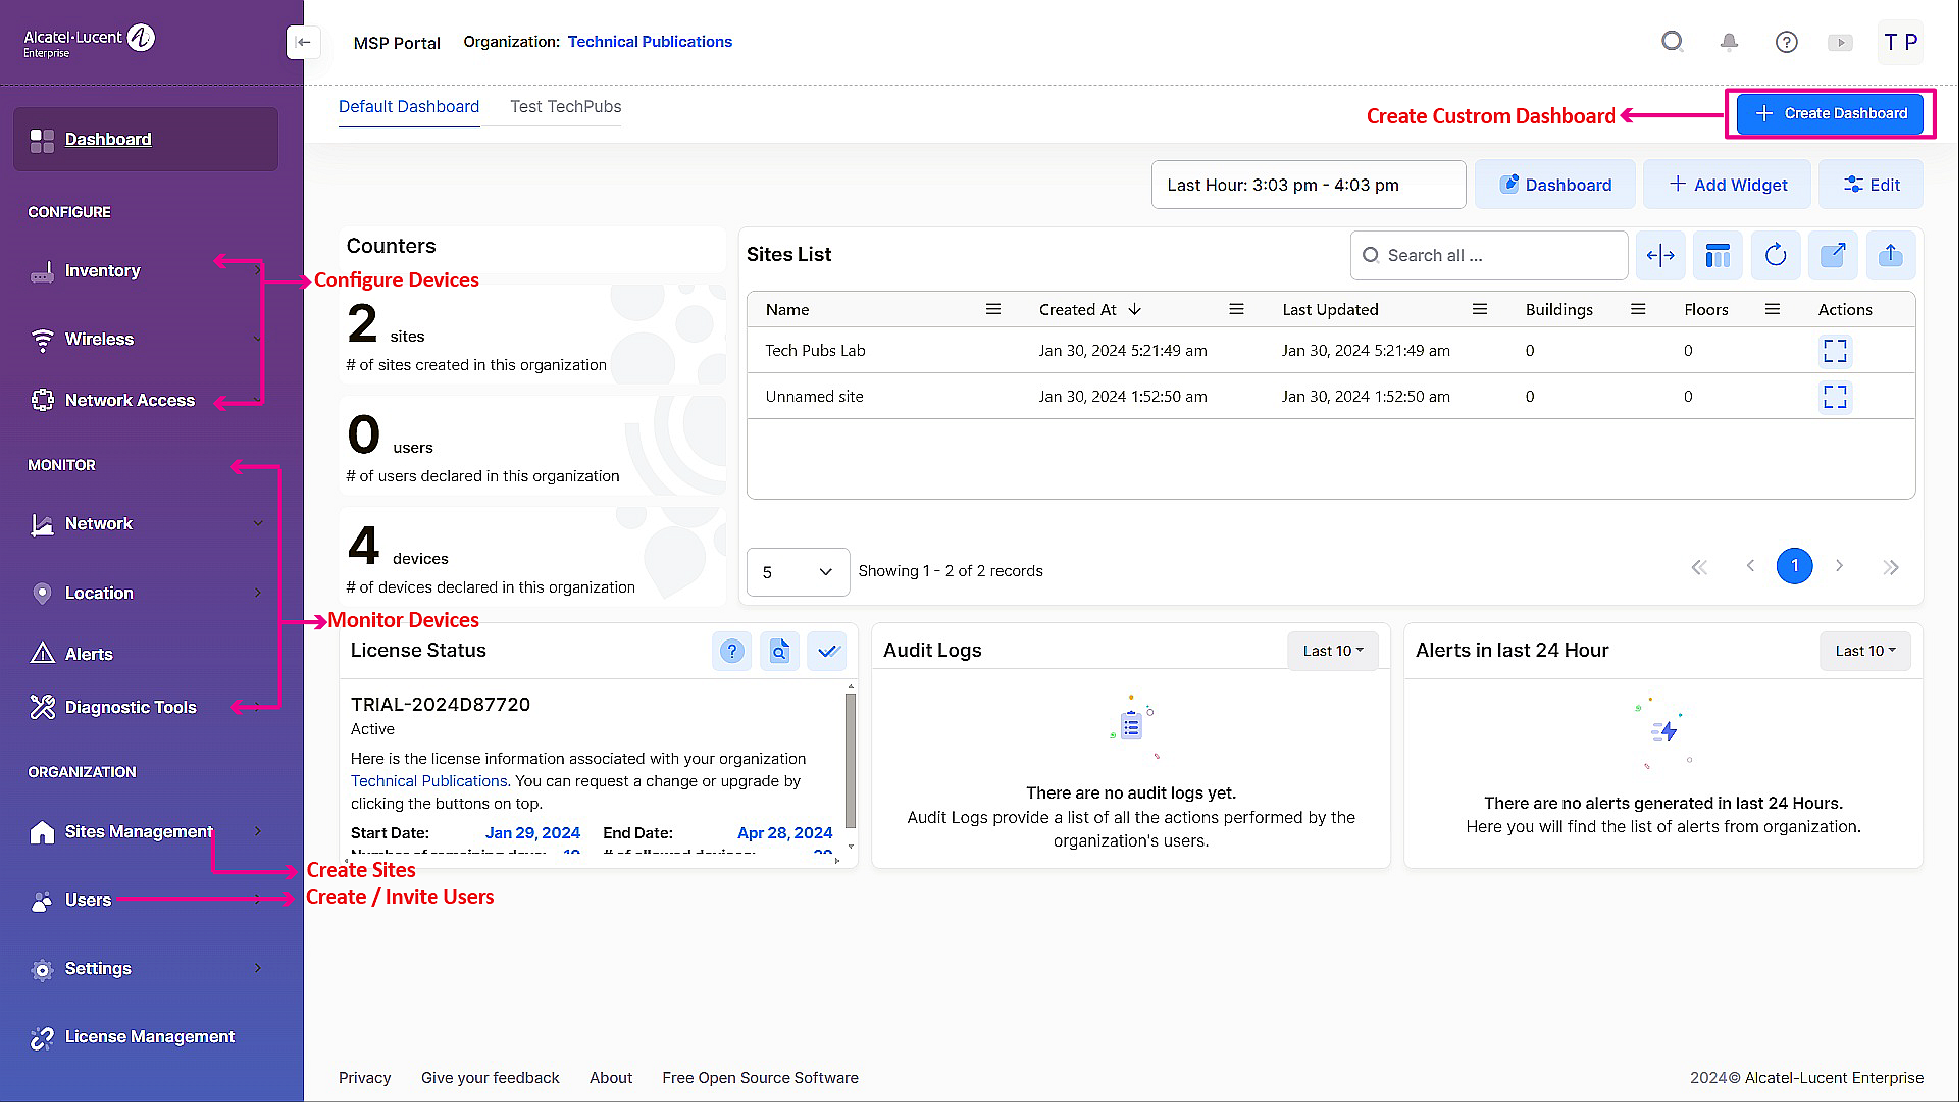Open the Alerts Last 10 dropdown
Viewport: 1959px width, 1102px height.
[x=1865, y=651]
